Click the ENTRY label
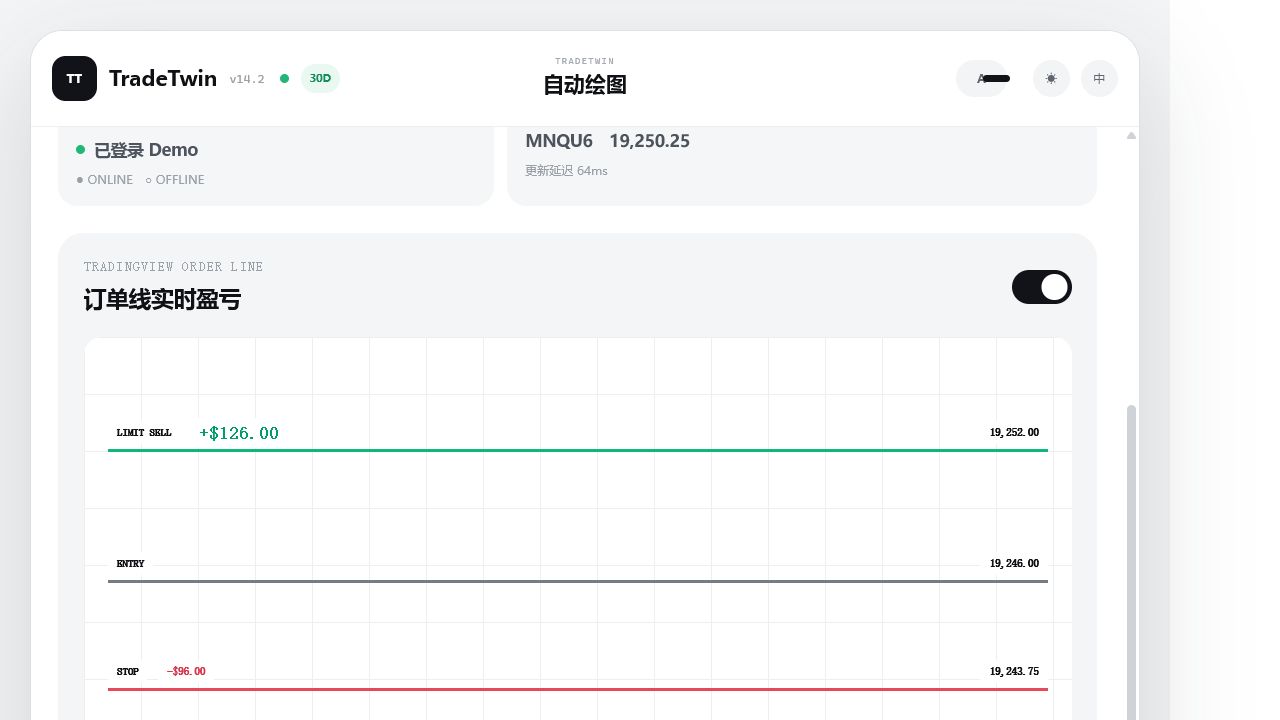The height and width of the screenshot is (720, 1280). [x=130, y=564]
